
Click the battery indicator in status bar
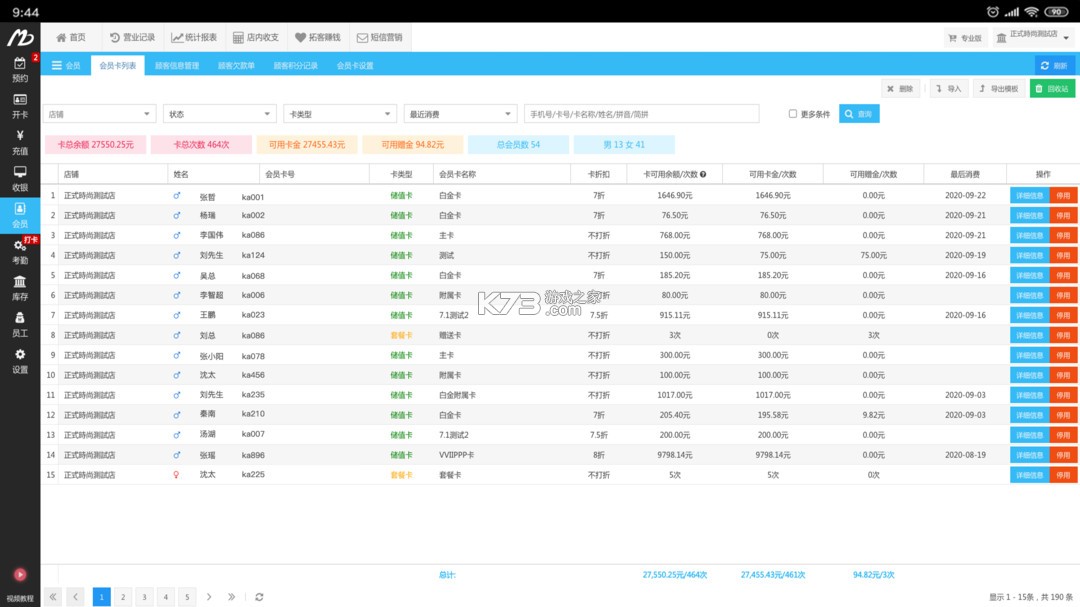(x=1057, y=12)
